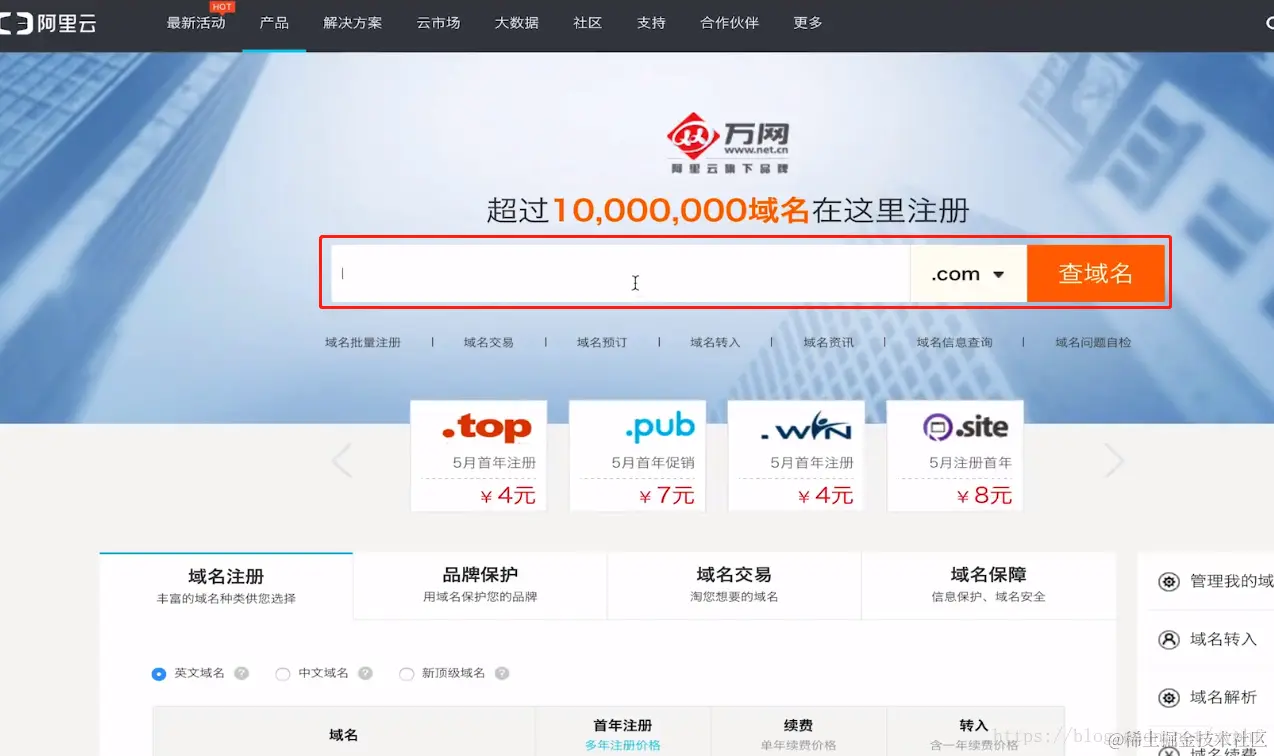Image resolution: width=1274 pixels, height=756 pixels.
Task: Click the 续费 column header
Action: point(798,726)
